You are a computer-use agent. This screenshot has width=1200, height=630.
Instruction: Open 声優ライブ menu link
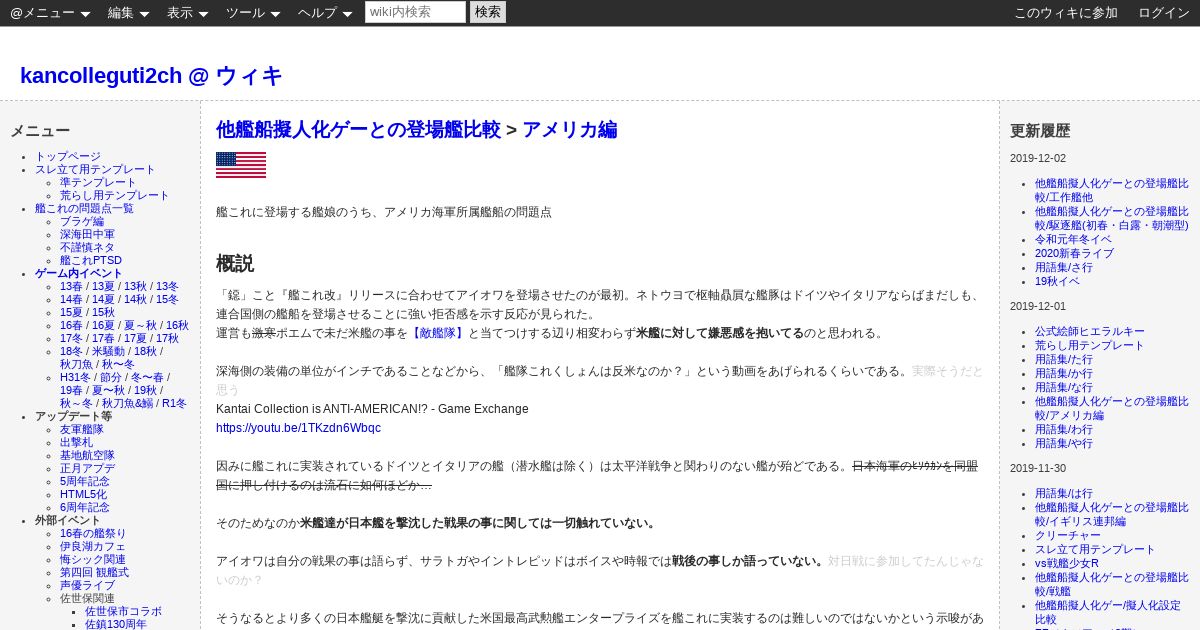[x=87, y=586]
